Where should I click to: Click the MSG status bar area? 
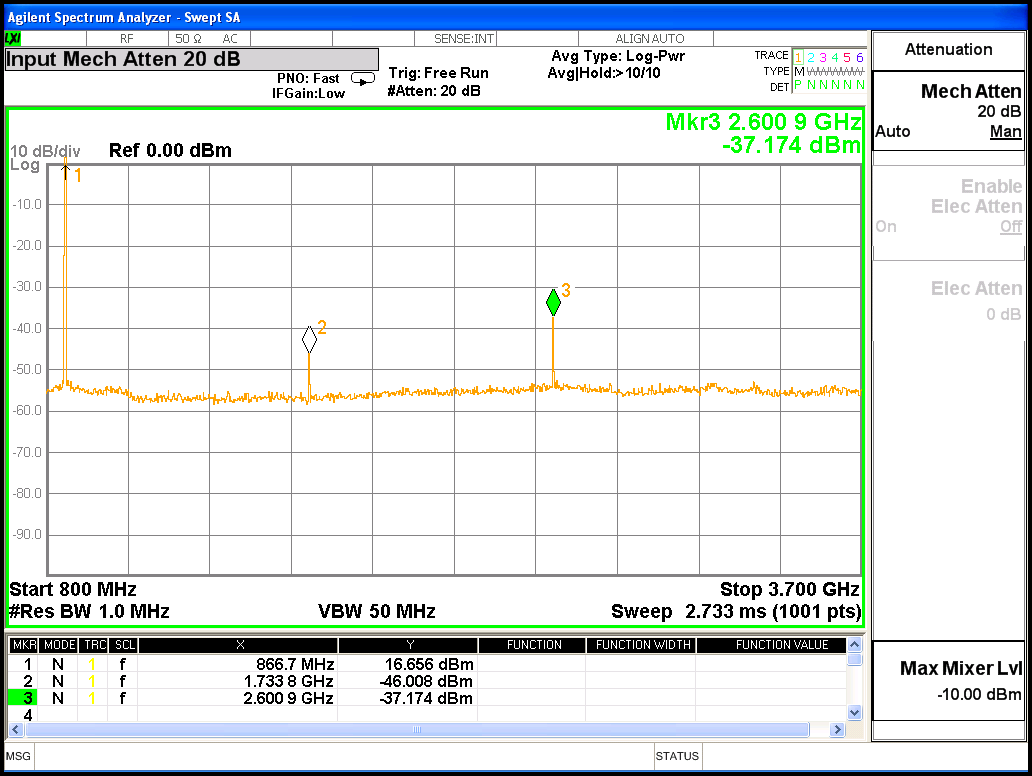point(18,756)
